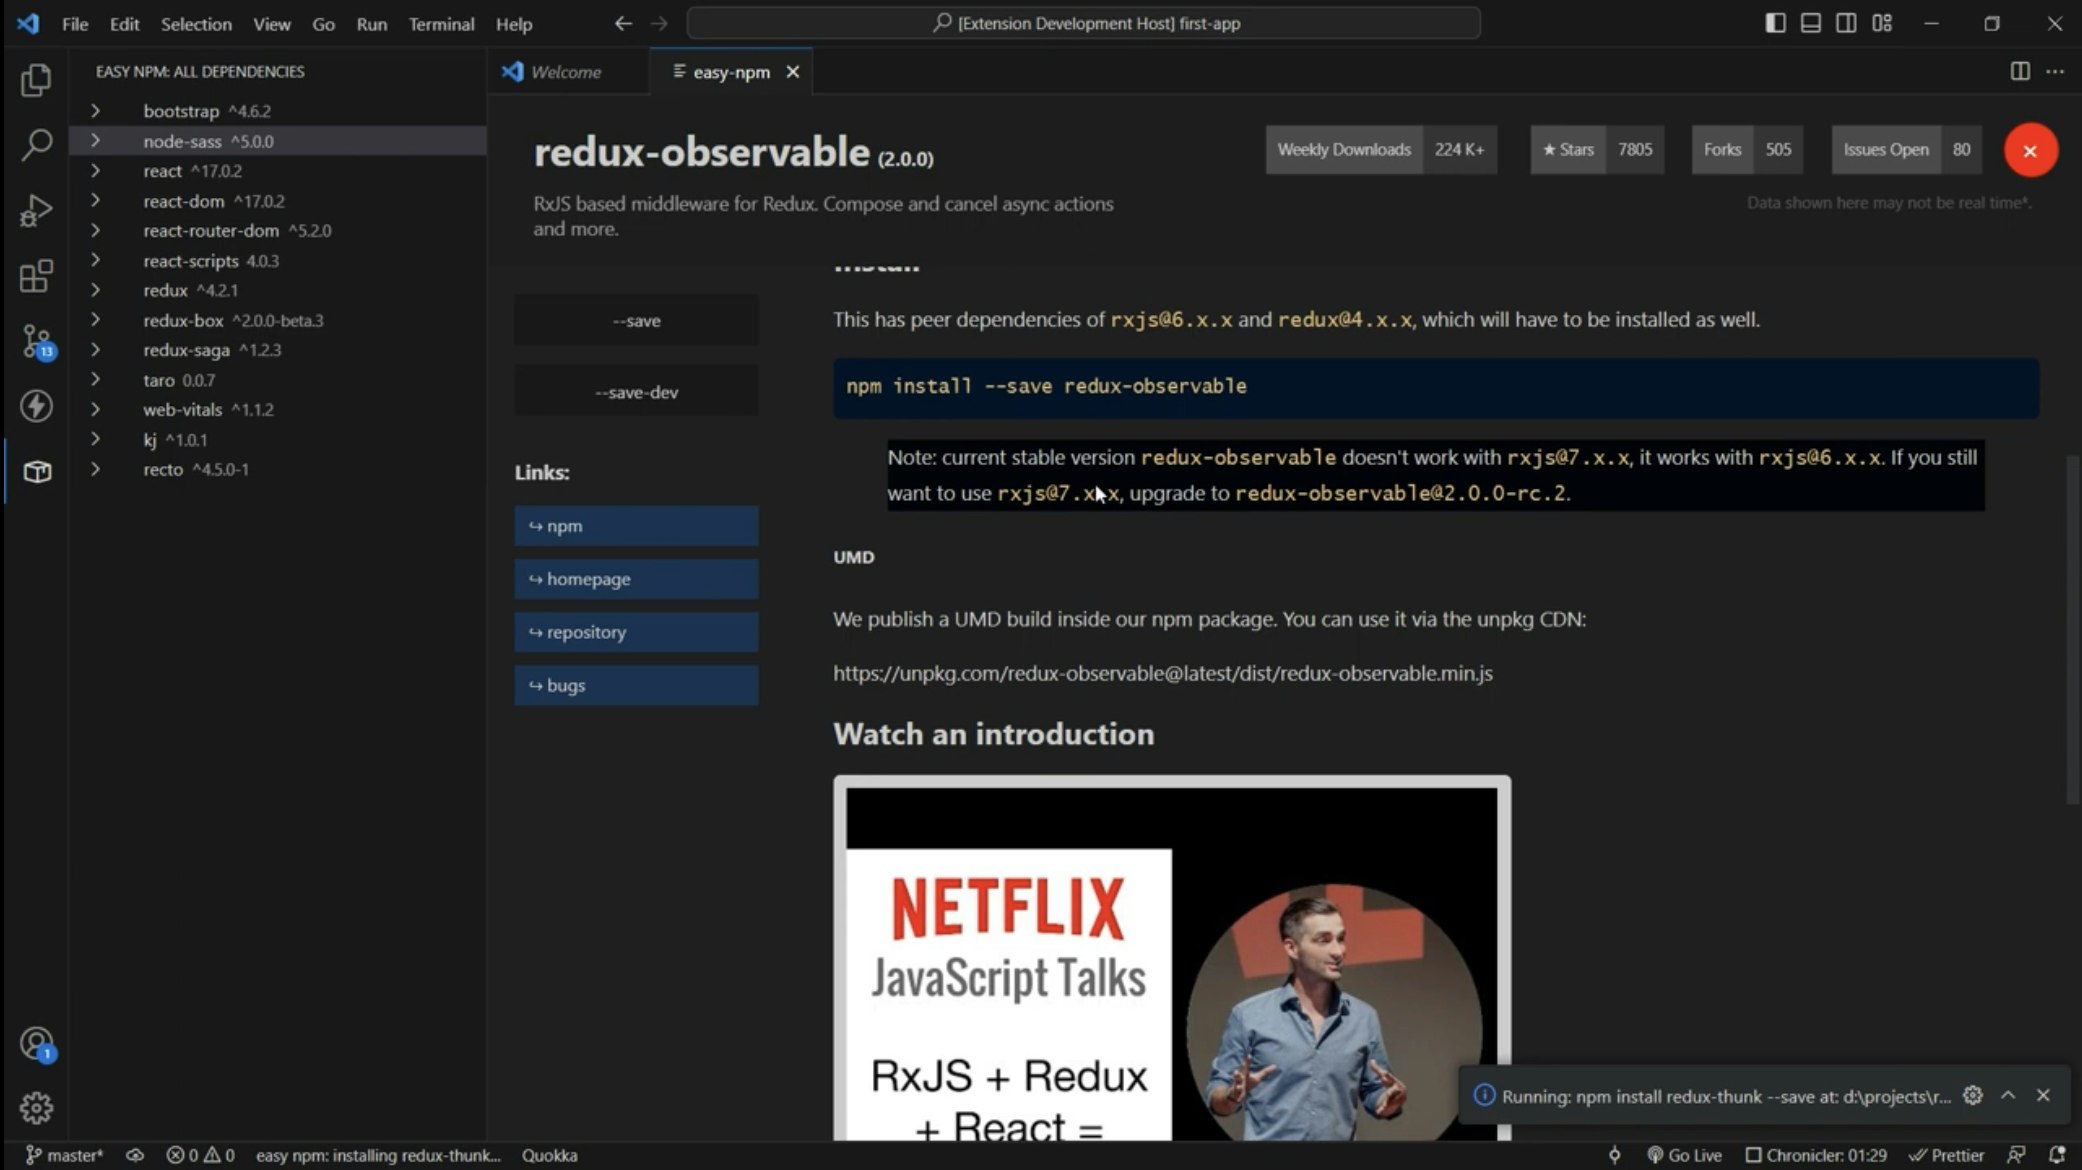The height and width of the screenshot is (1170, 2082).
Task: Open the repository link
Action: (636, 632)
